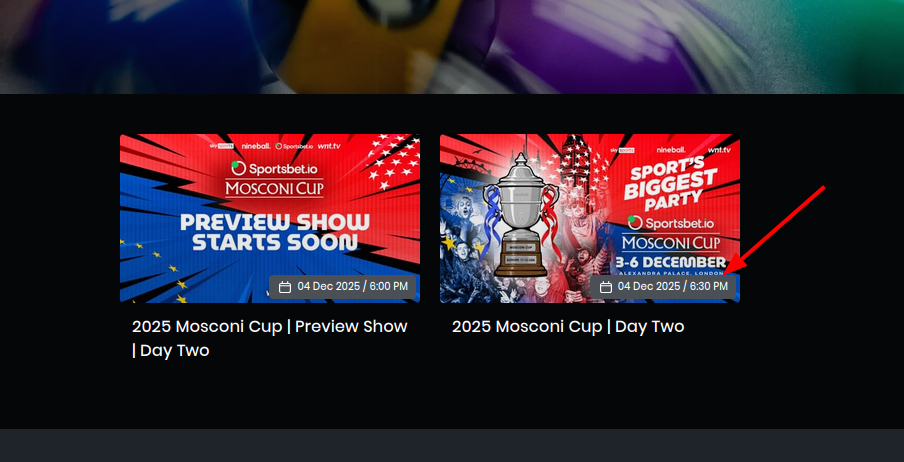Click calendar icon beside 6:30 PM date
Screen dimensions: 904x462
click(x=605, y=287)
